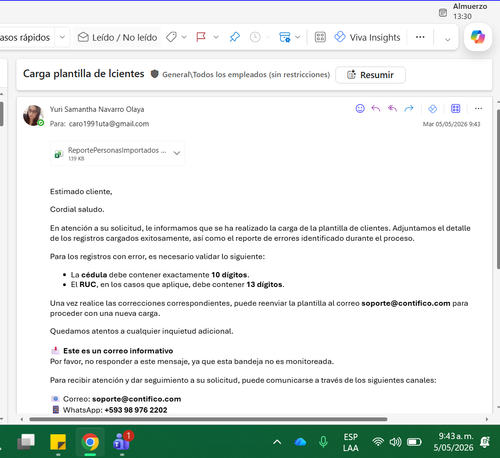Open clock showing 9:43 a.m.
Image resolution: width=500 pixels, height=458 pixels.
click(453, 442)
